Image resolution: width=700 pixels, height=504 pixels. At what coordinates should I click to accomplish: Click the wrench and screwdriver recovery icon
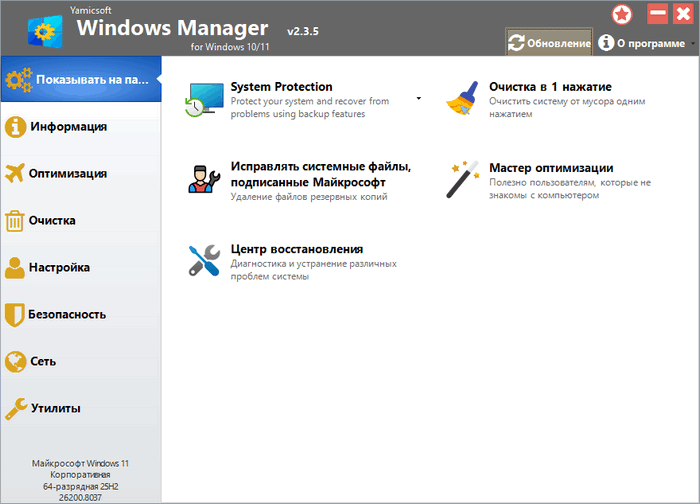tap(204, 261)
